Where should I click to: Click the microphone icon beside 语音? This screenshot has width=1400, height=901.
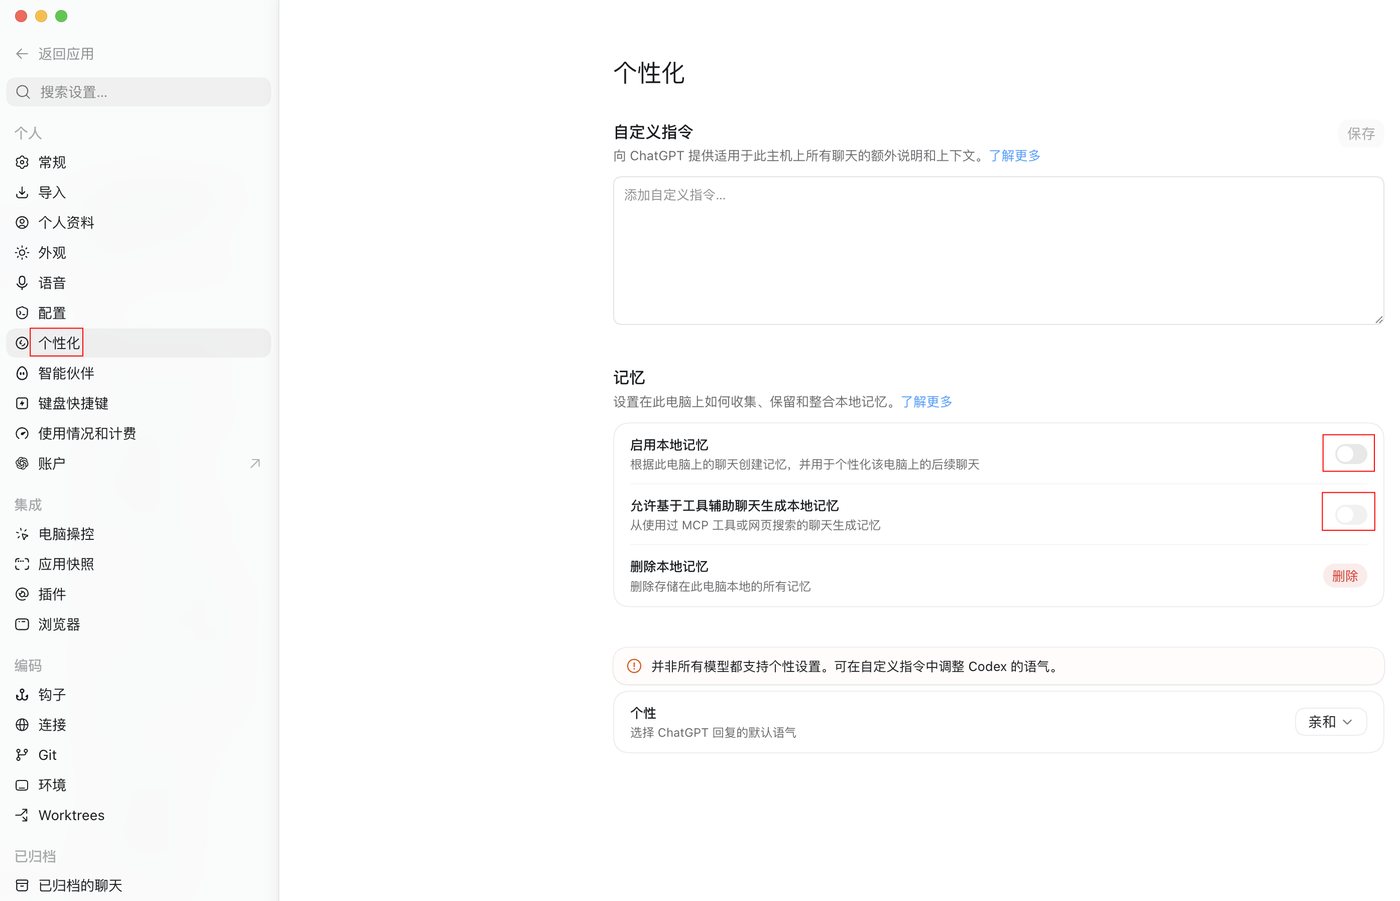coord(22,283)
